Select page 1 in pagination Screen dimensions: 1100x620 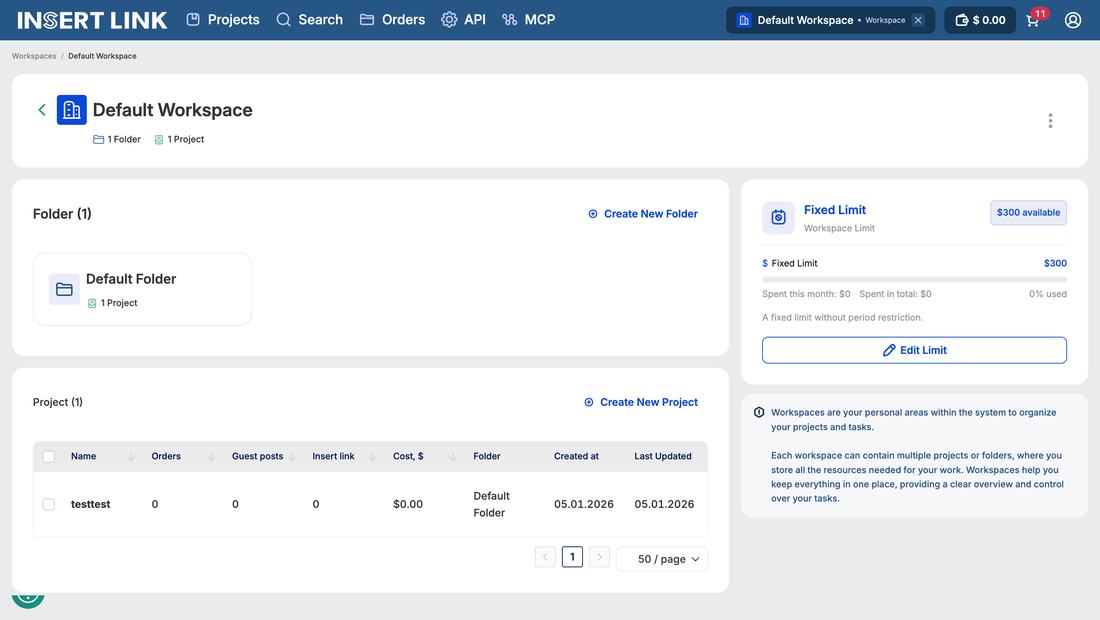point(572,557)
